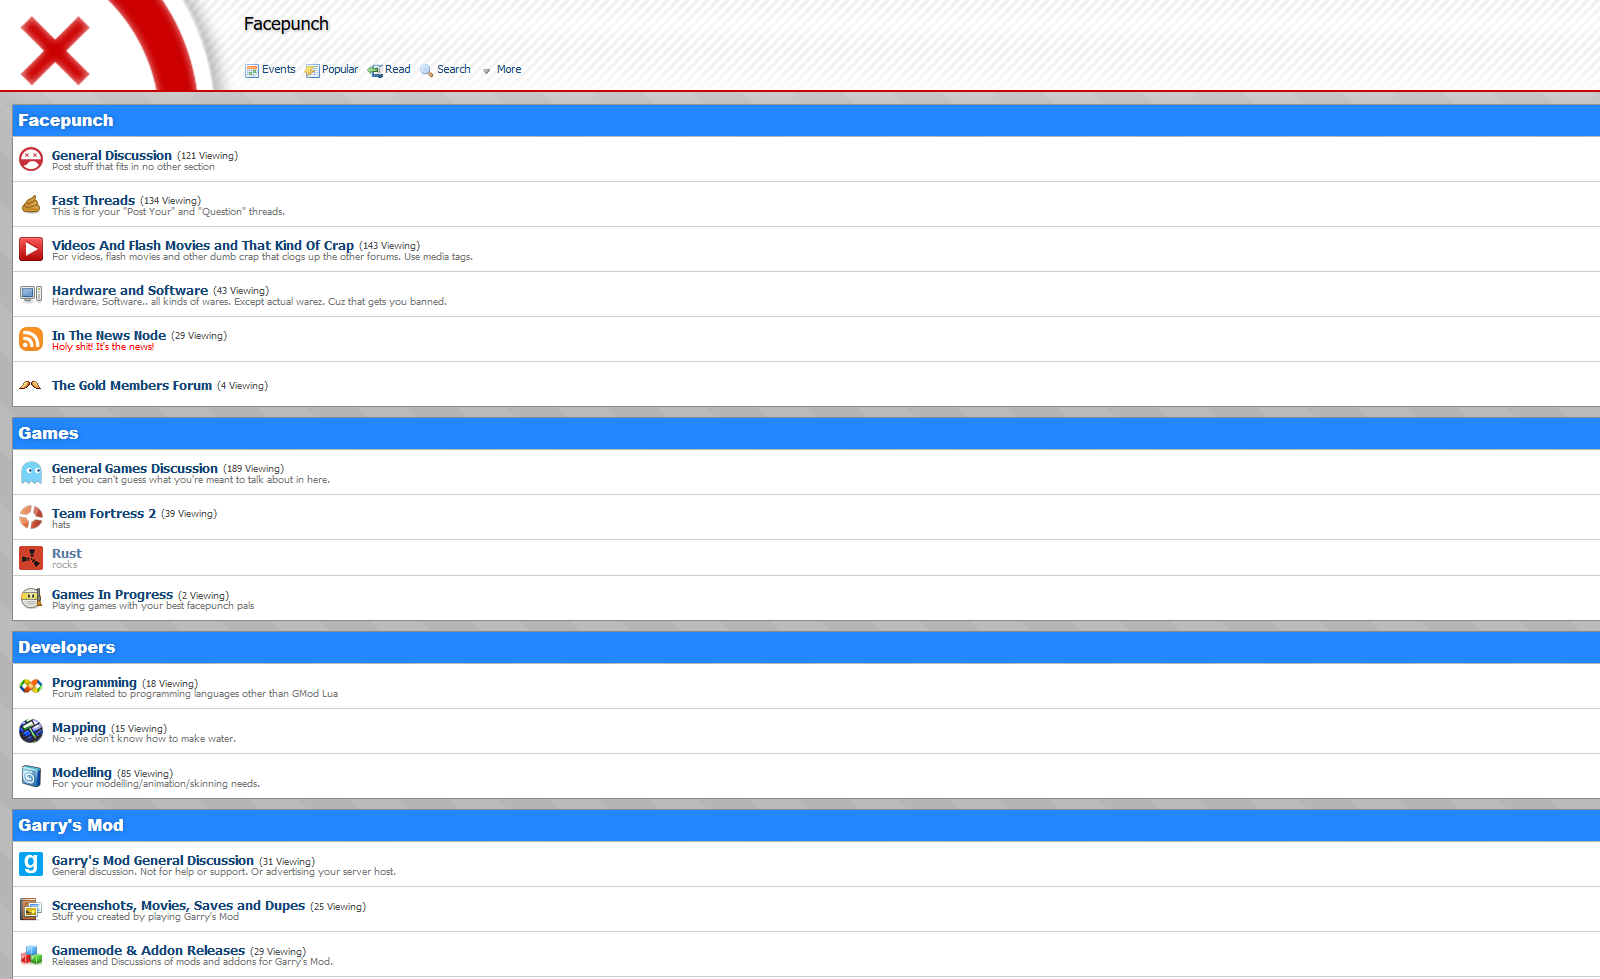Click the Hardware and Software monitor icon
This screenshot has width=1600, height=979.
coord(31,294)
